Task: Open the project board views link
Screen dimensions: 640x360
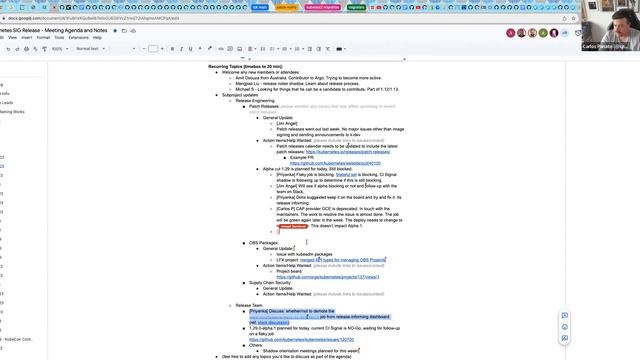Action: (327, 277)
